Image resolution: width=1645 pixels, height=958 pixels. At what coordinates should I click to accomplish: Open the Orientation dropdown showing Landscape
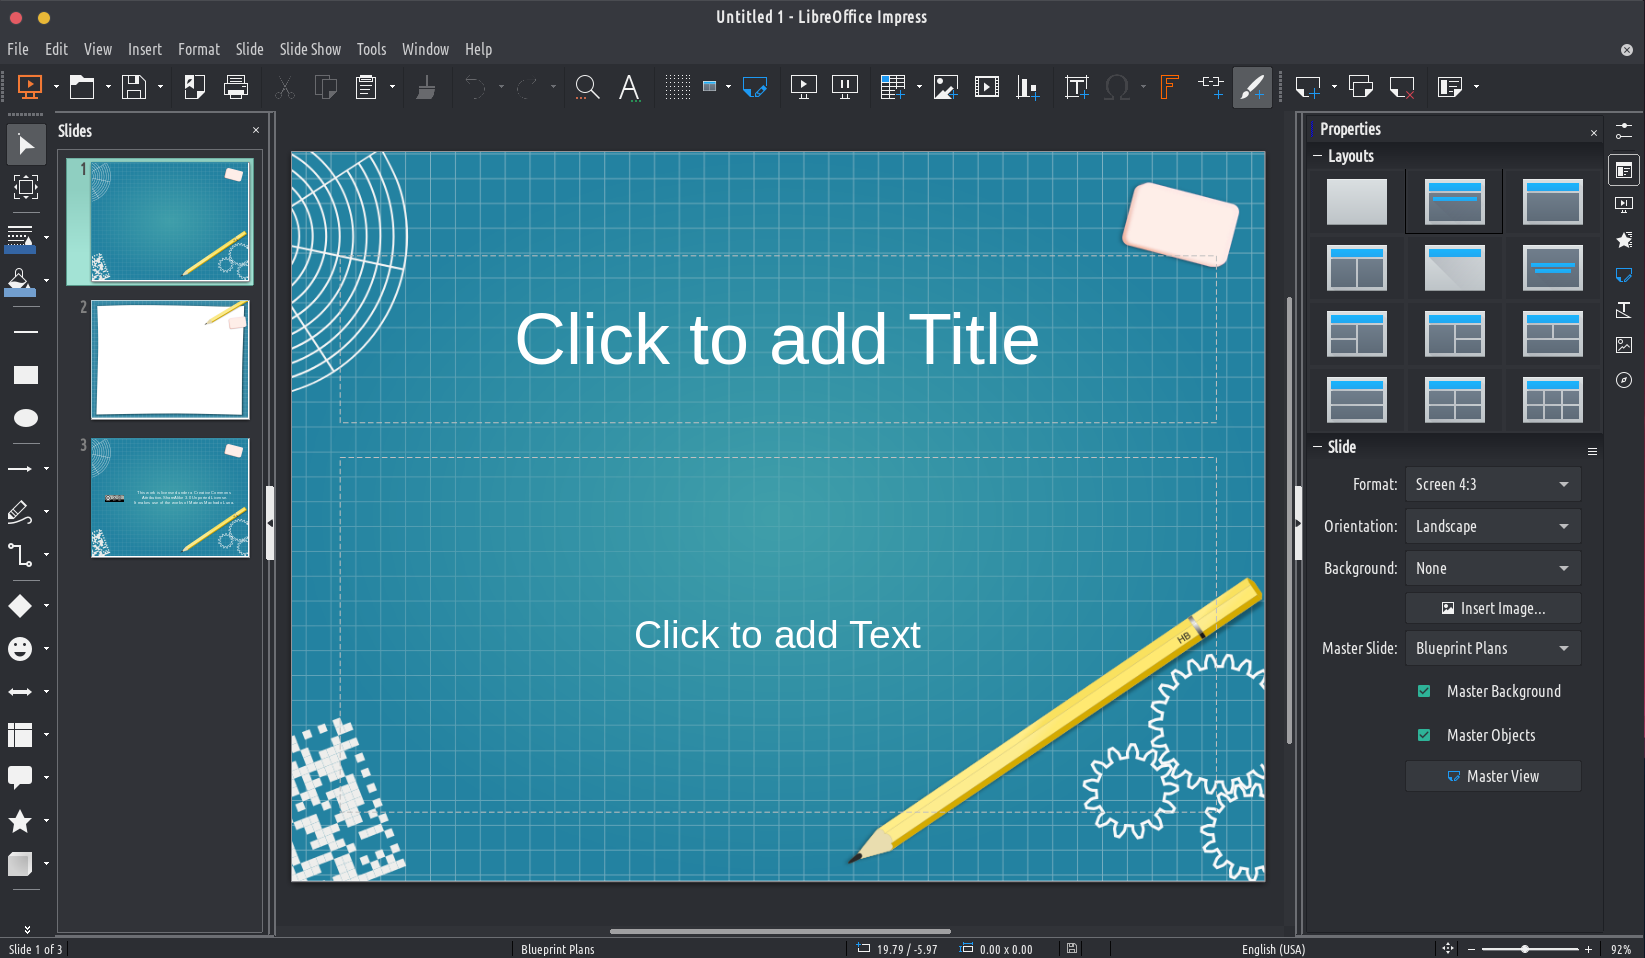[1492, 526]
